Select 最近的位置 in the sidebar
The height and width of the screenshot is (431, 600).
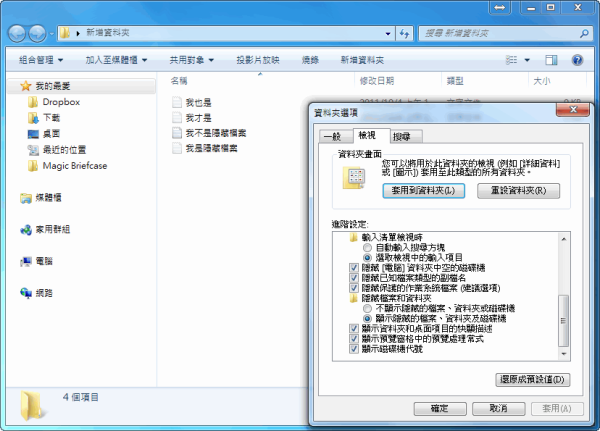[x=64, y=150]
